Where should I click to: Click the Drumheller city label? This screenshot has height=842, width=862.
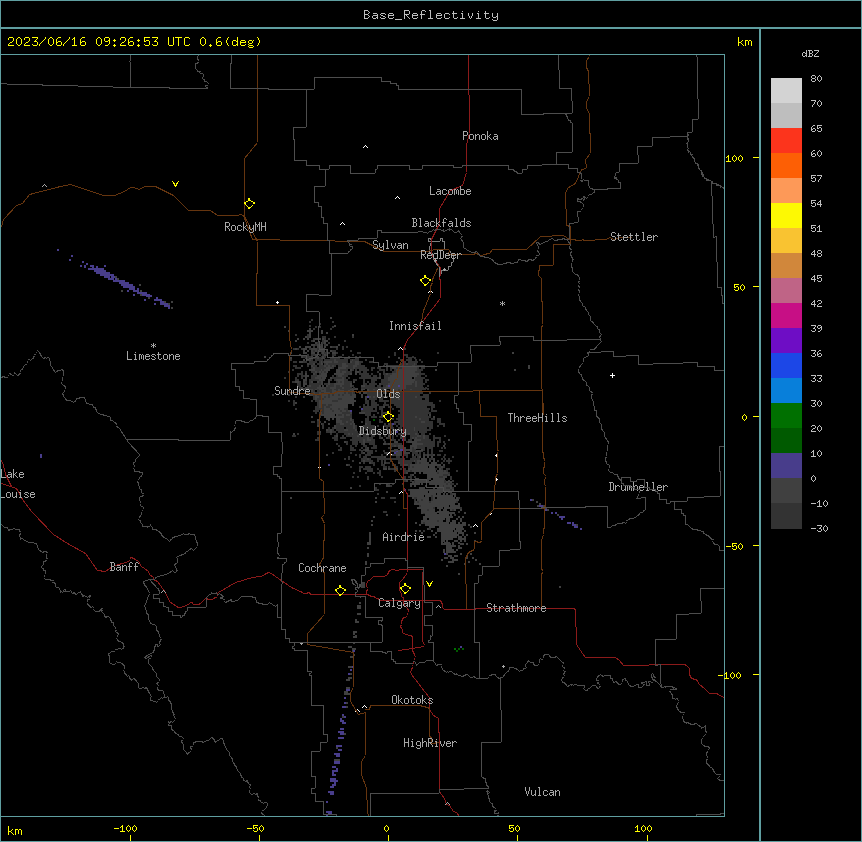coord(638,487)
